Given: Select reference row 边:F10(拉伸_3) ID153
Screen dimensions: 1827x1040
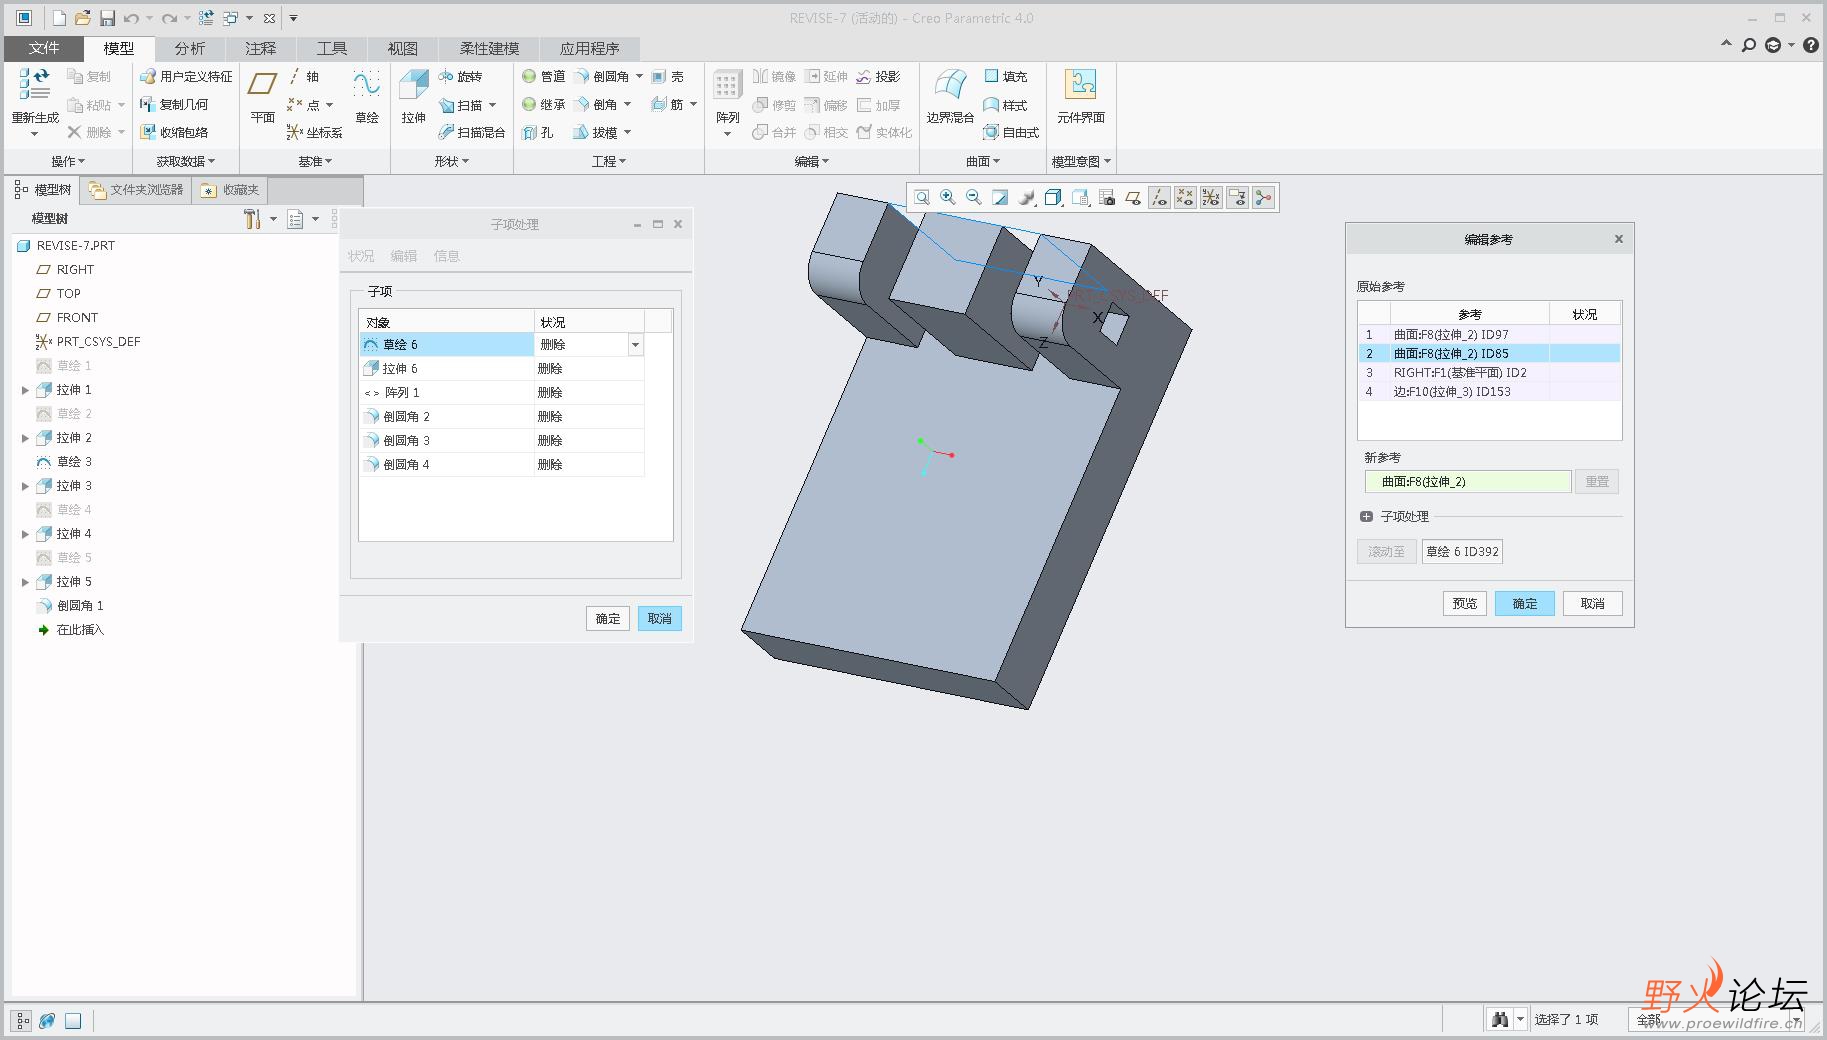Looking at the screenshot, I should 1489,392.
